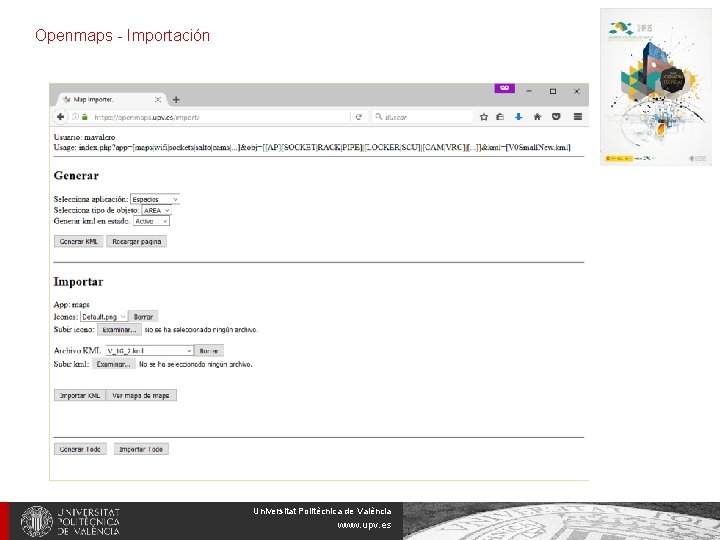This screenshot has height=540, width=720.
Task: Close the Map importer tab
Action: 158,99
